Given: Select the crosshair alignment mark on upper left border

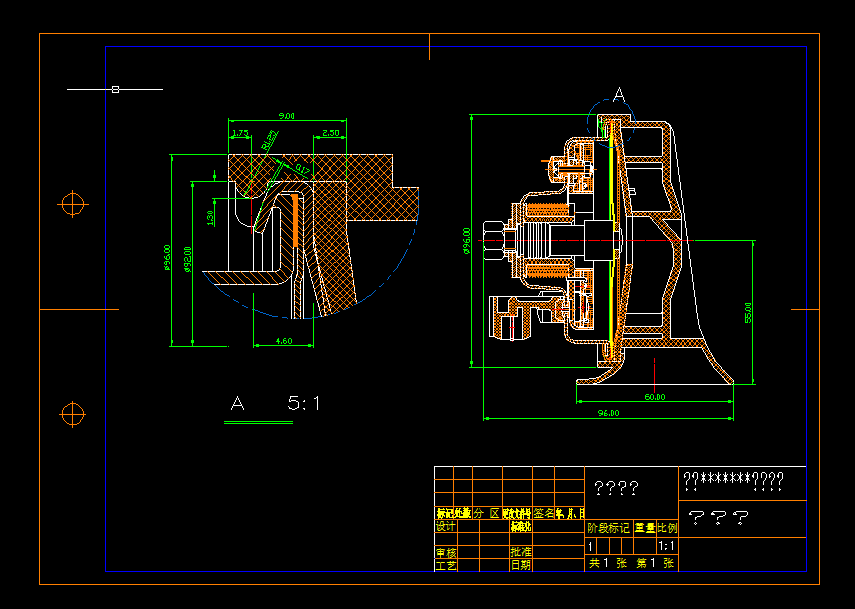Looking at the screenshot, I should tap(71, 203).
